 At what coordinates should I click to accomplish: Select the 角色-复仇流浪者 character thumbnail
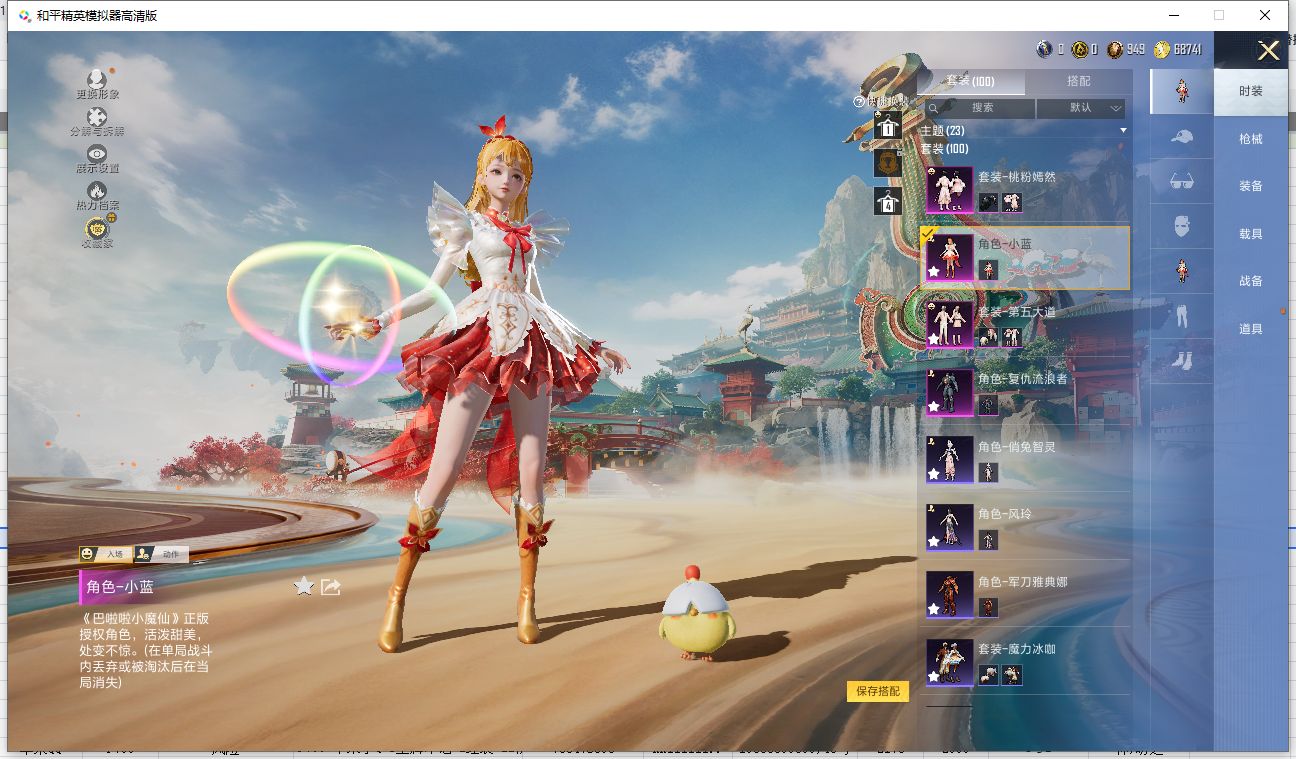(949, 392)
